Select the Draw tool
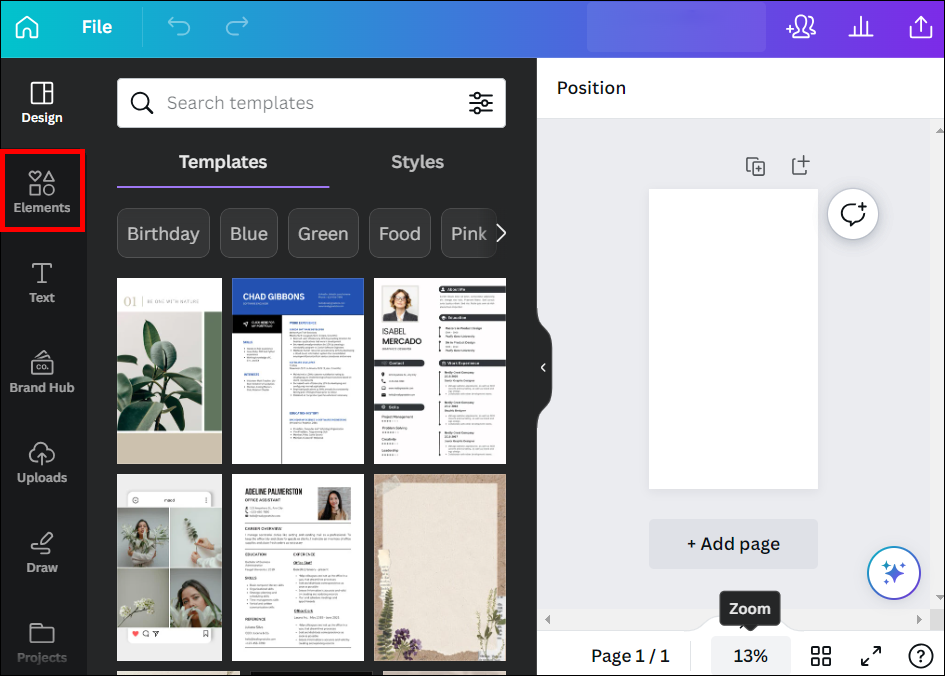Viewport: 945px width, 676px height. pos(41,551)
